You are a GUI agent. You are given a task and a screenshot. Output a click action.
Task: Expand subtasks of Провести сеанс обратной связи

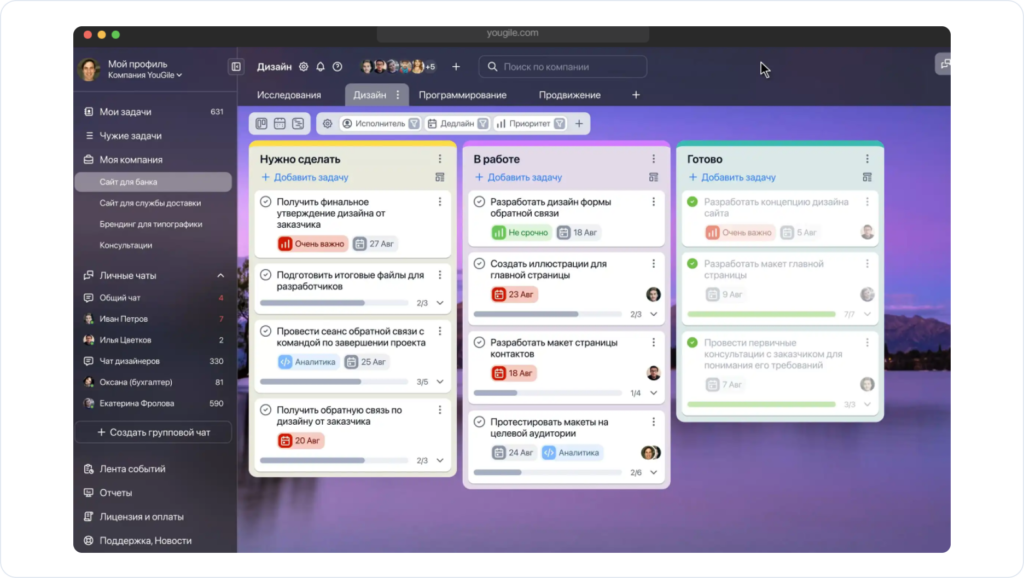[440, 382]
